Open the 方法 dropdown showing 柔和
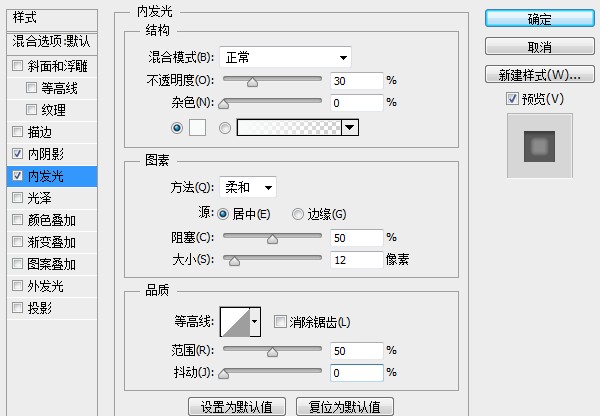The image size is (600, 416). [248, 187]
